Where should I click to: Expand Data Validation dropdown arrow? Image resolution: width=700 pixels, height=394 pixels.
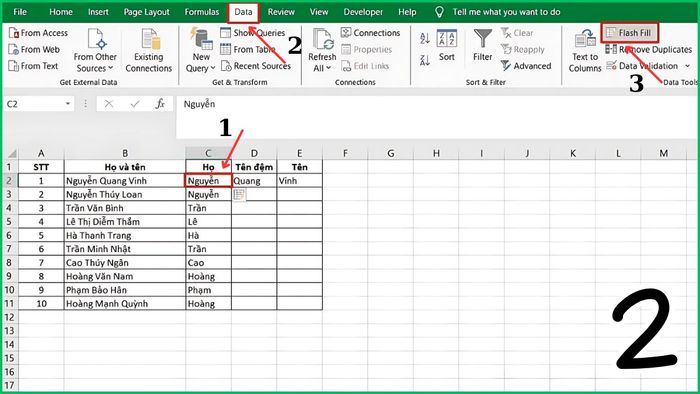(688, 66)
